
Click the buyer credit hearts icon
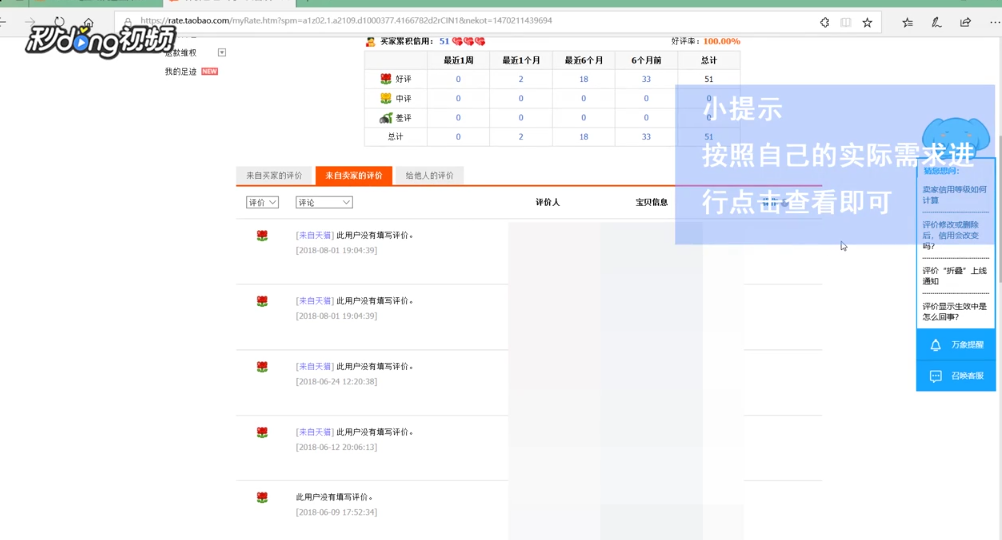pyautogui.click(x=468, y=41)
